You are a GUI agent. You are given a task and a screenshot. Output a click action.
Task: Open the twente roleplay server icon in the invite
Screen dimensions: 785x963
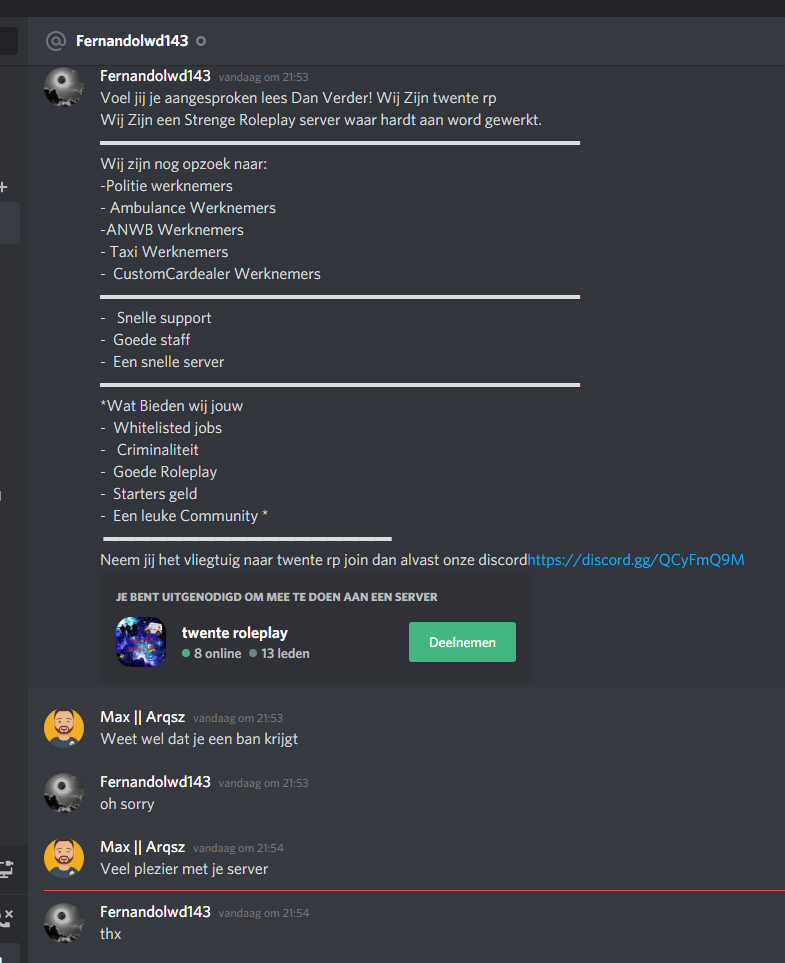tap(141, 642)
